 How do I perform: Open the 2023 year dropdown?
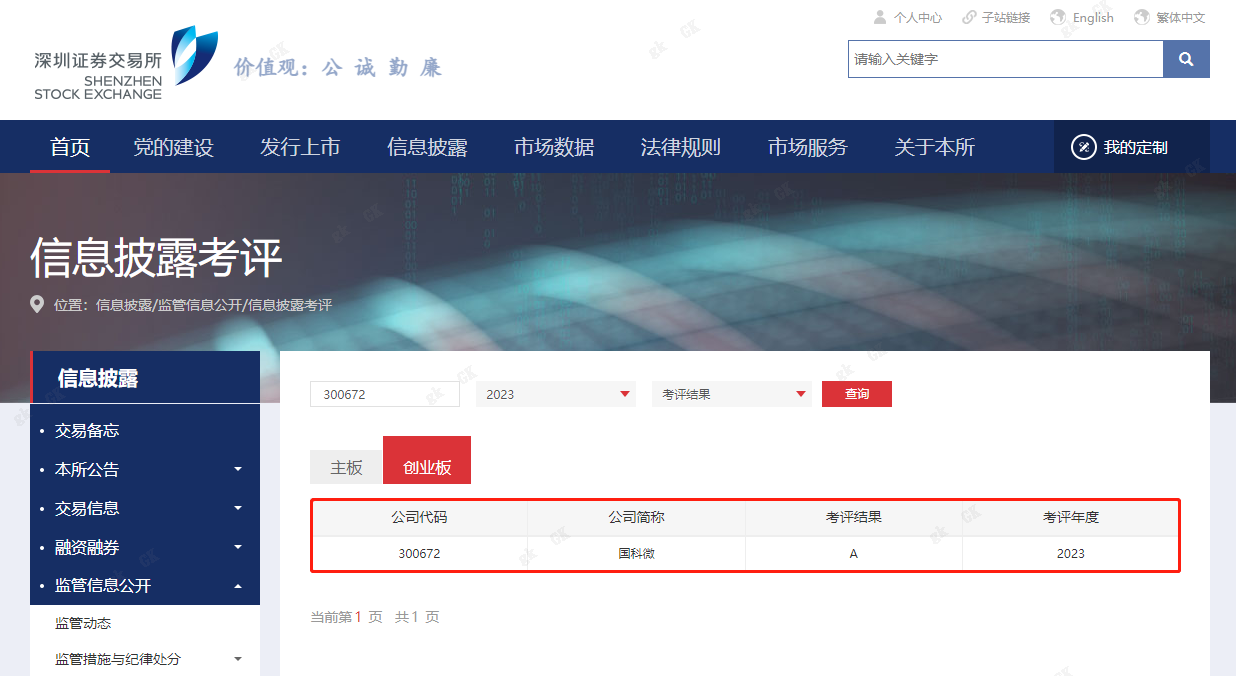(555, 394)
